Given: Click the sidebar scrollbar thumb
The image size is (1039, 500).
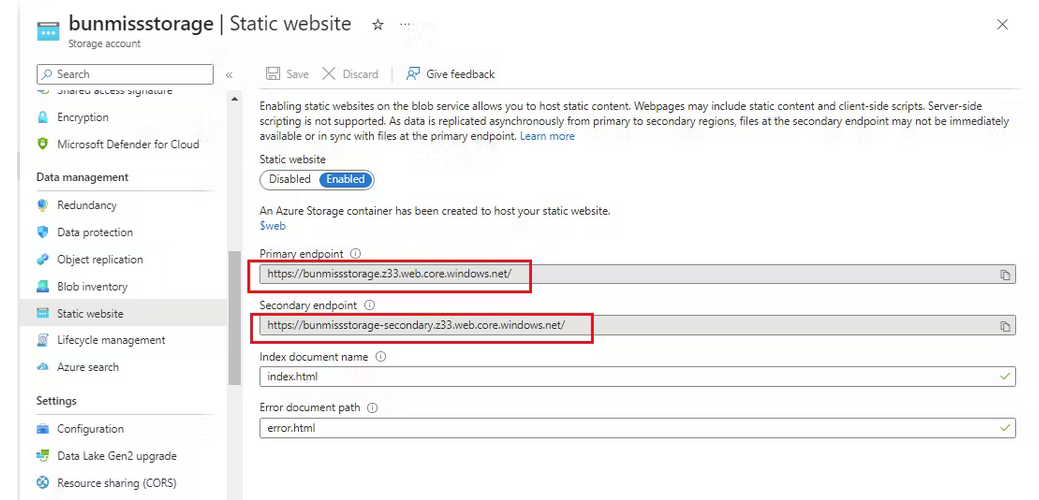Looking at the screenshot, I should (x=235, y=318).
